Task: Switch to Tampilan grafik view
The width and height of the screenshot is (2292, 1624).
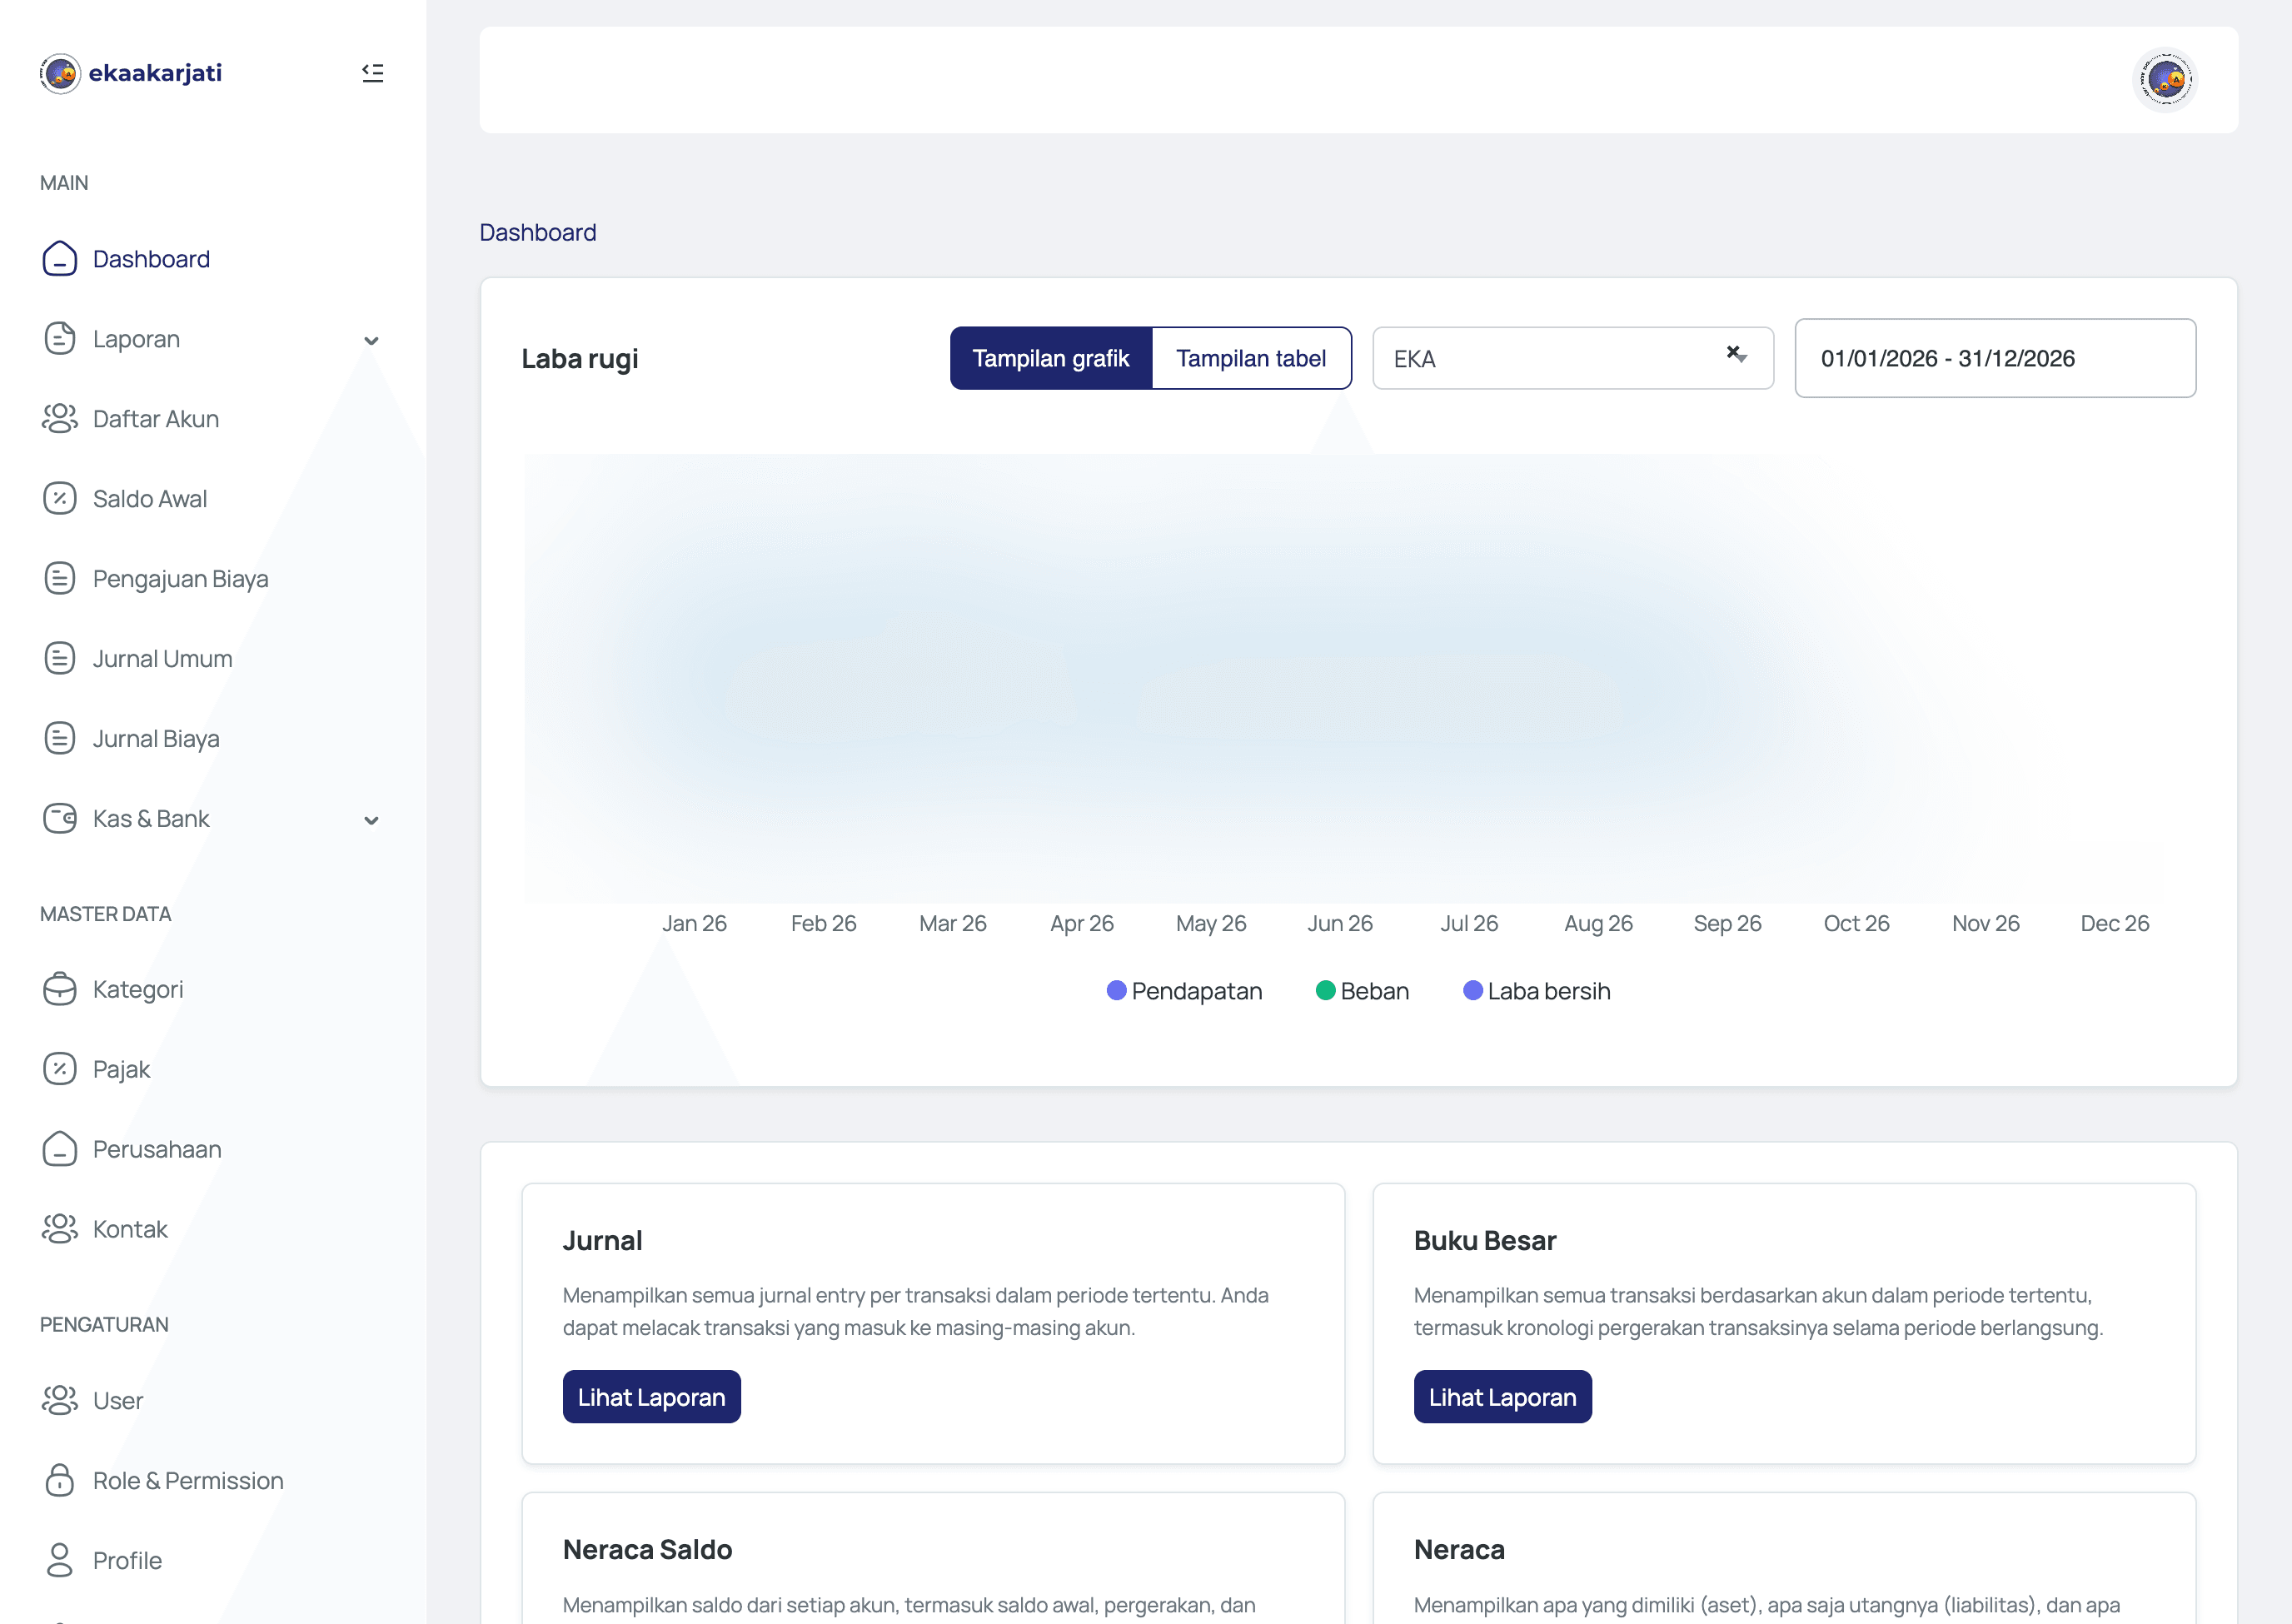Action: (x=1051, y=358)
